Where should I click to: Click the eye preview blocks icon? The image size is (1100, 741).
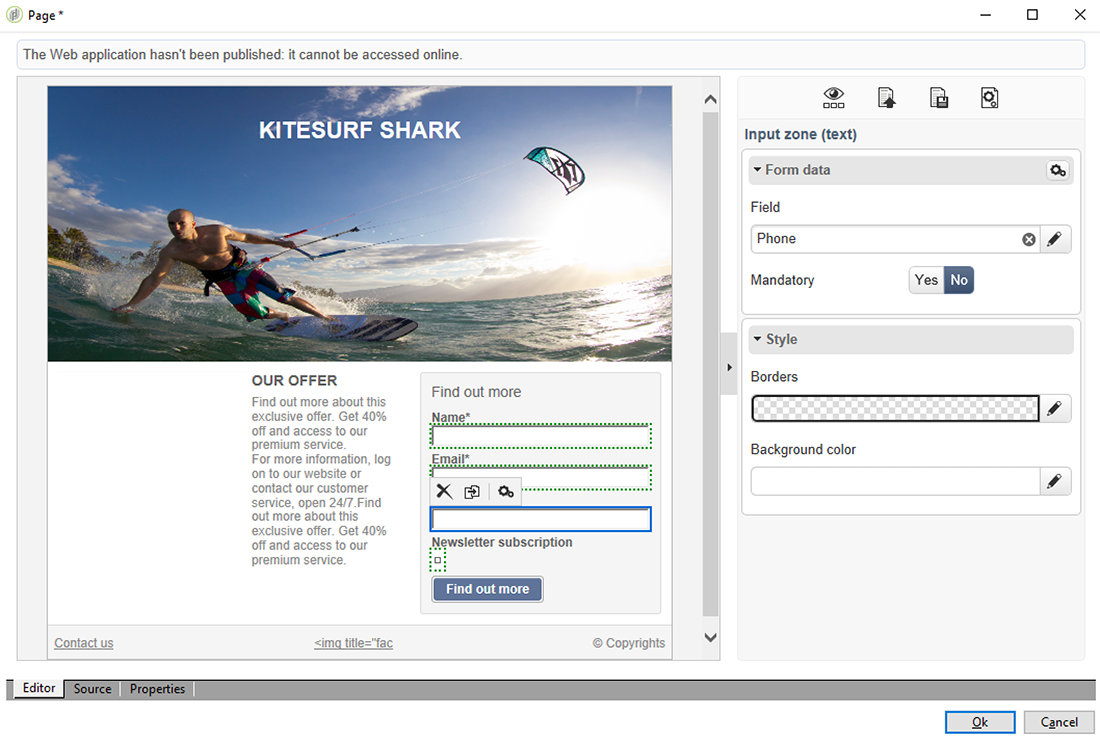[833, 98]
